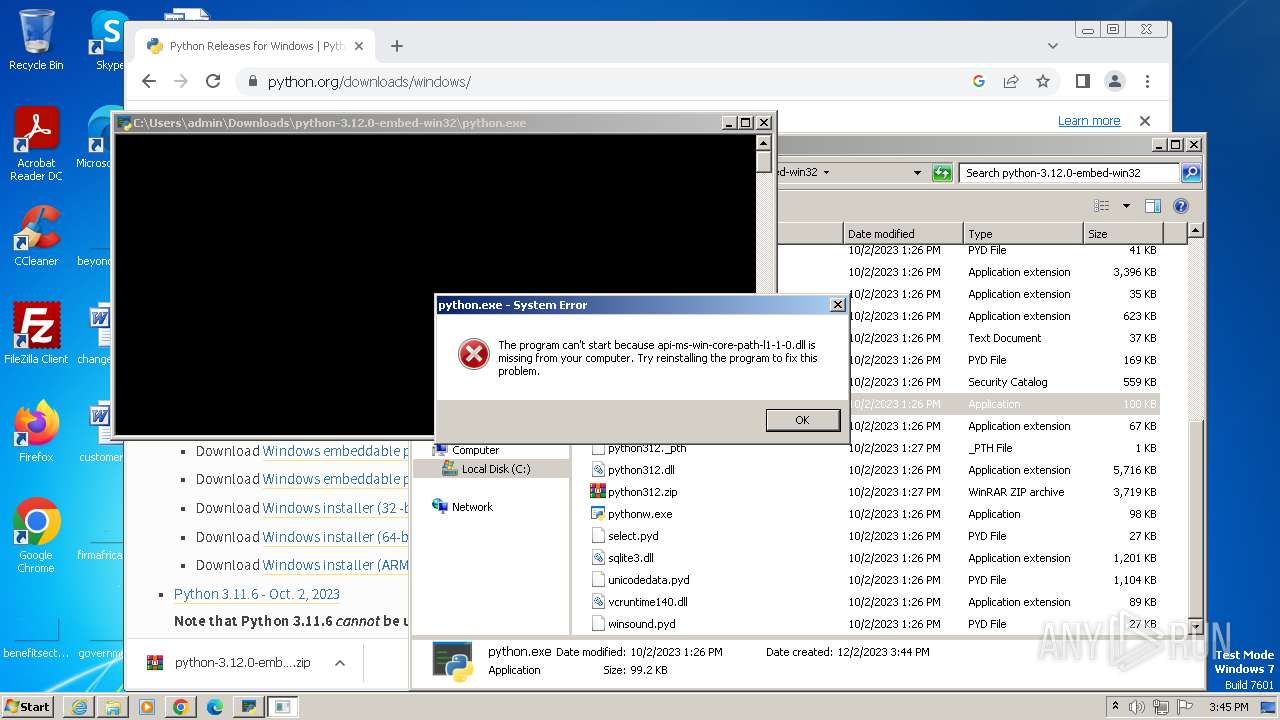The height and width of the screenshot is (720, 1280).
Task: Close the python.exe System Error dialog
Action: 838,305
